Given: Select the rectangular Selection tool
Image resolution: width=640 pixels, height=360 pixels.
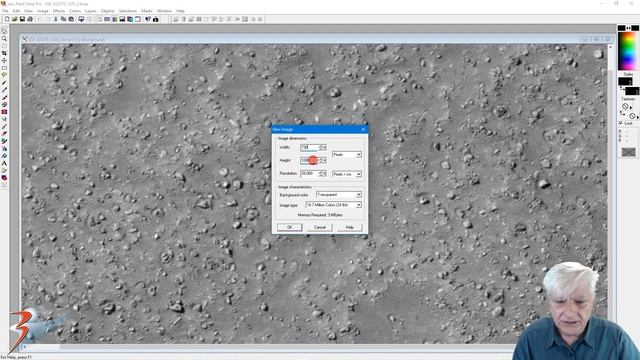Looking at the screenshot, I should 4,68.
